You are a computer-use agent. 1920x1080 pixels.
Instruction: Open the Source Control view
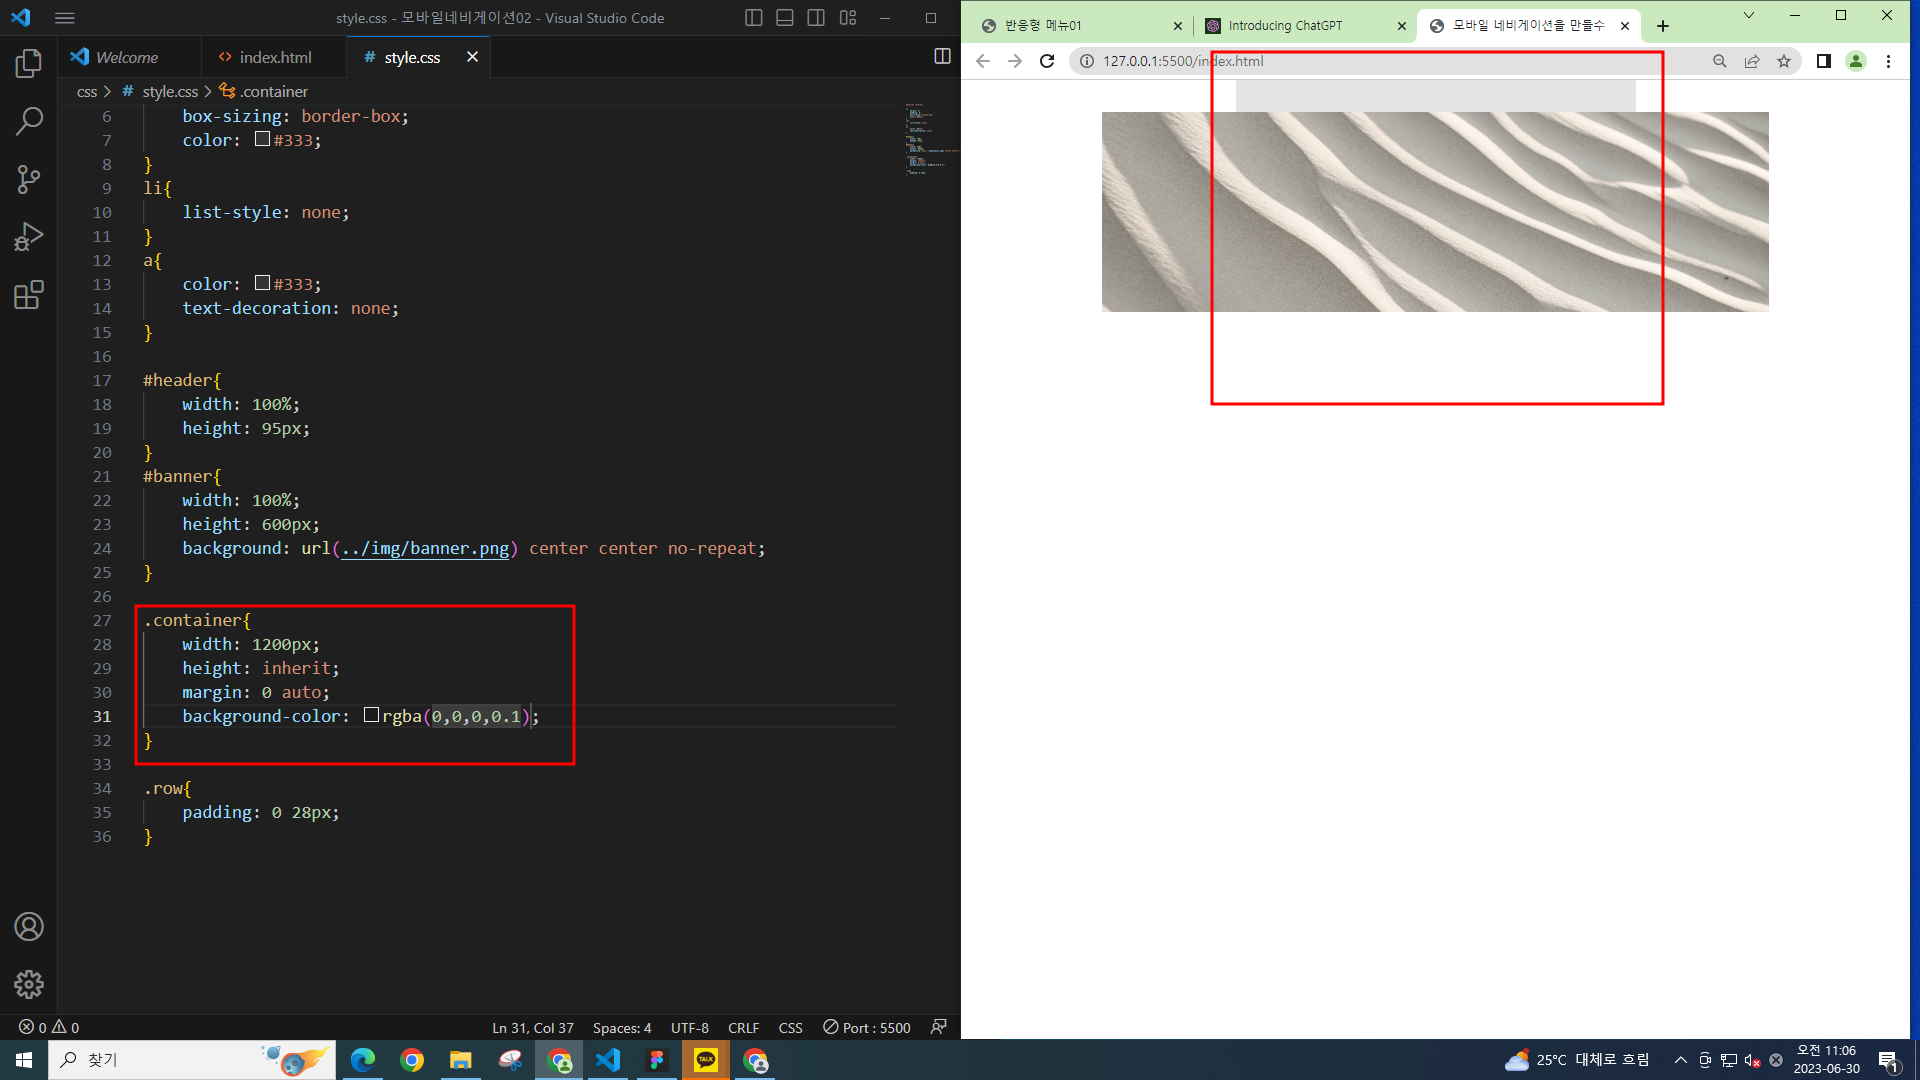[x=29, y=180]
